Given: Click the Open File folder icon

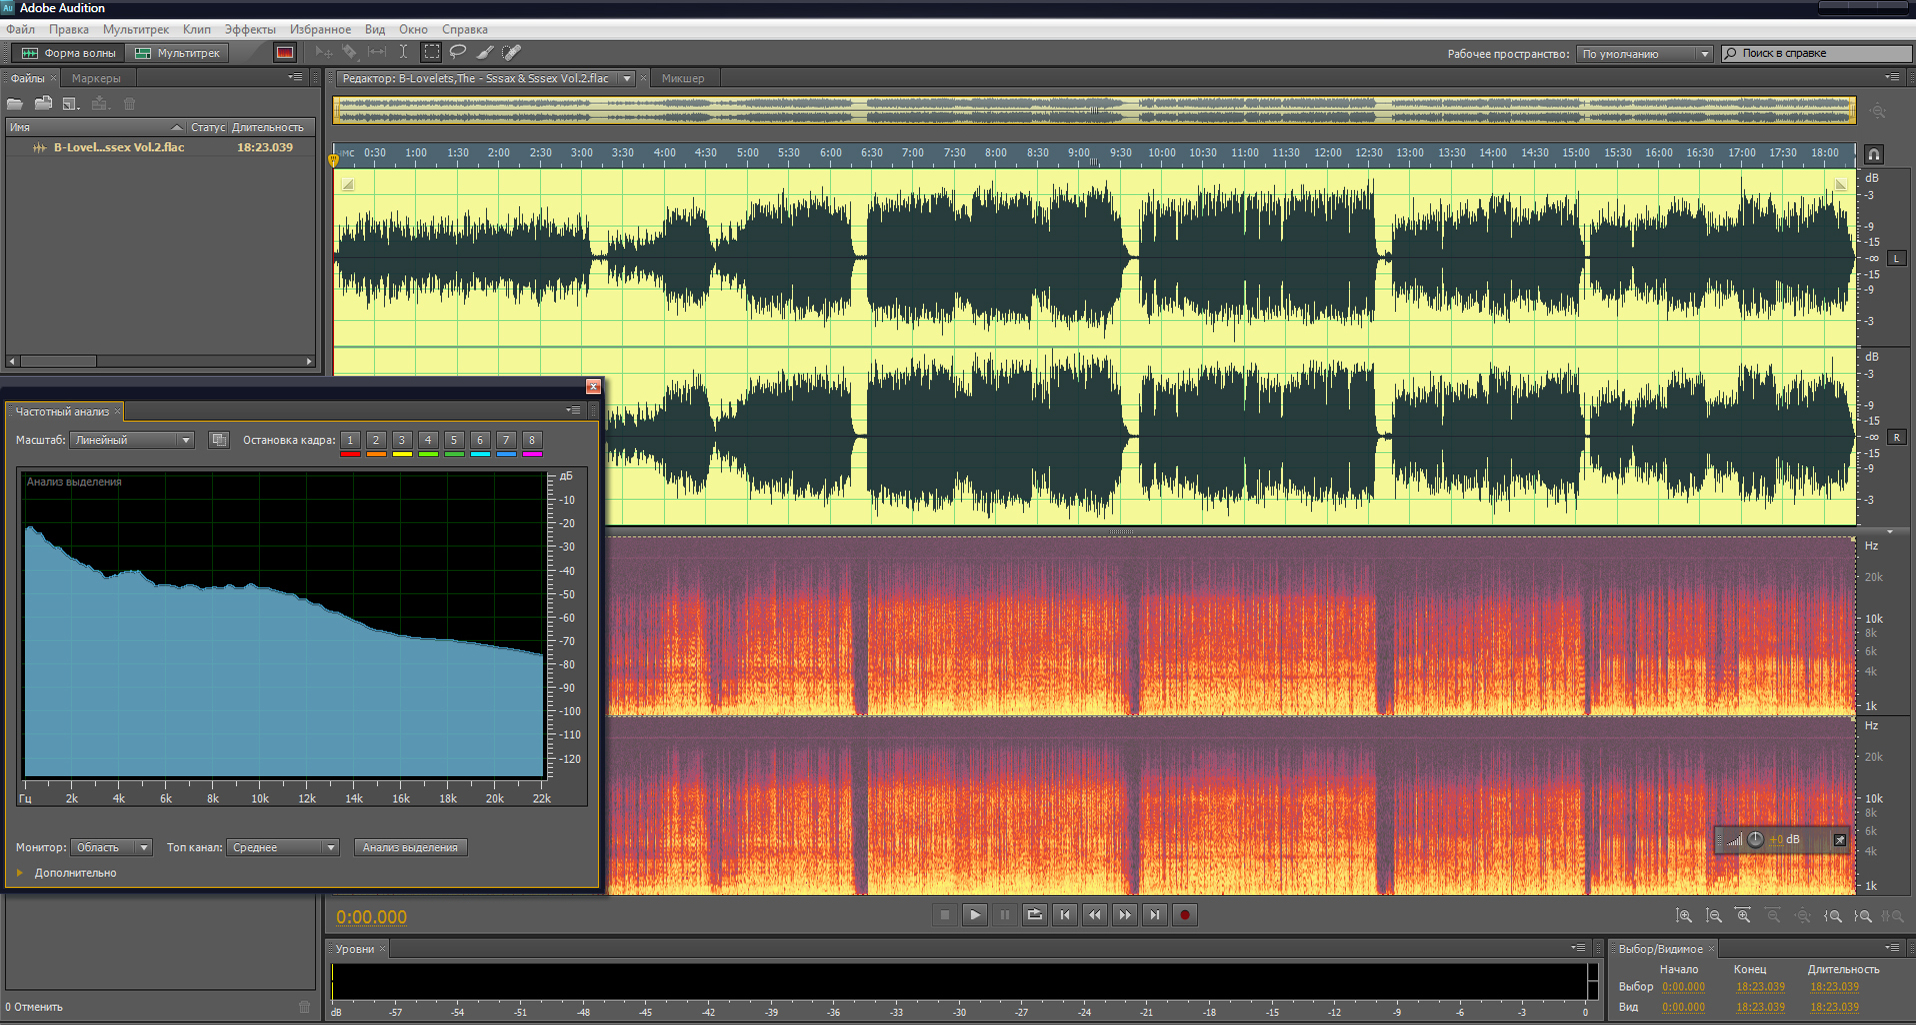Looking at the screenshot, I should (x=15, y=104).
